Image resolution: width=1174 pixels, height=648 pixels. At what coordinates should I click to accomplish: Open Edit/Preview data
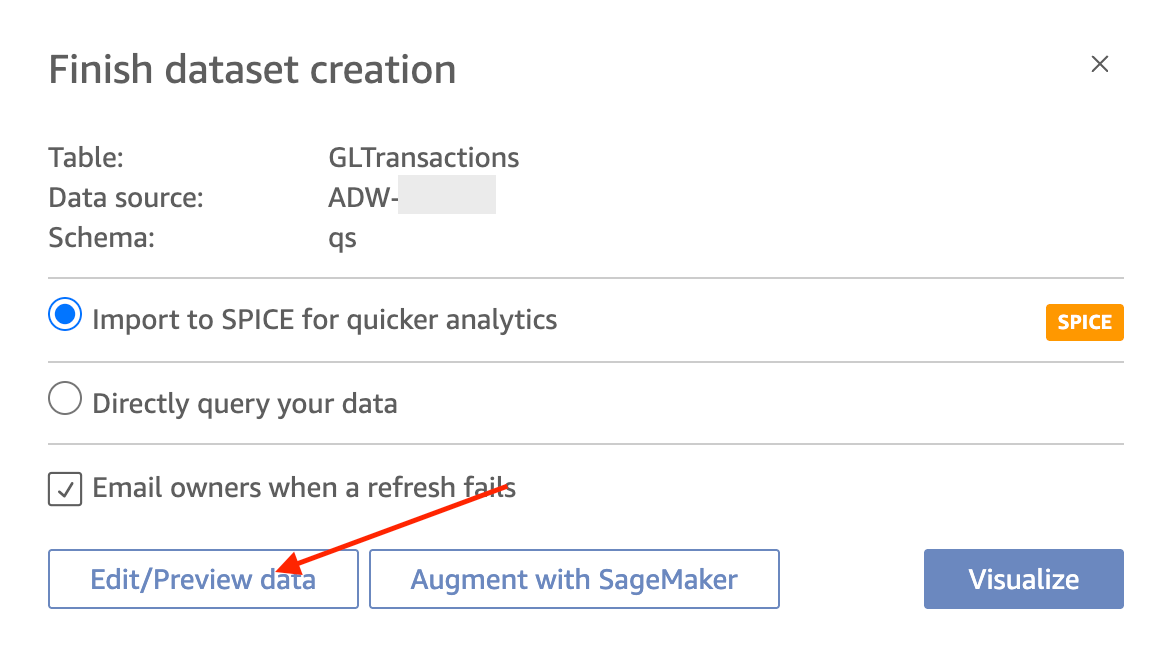click(203, 579)
